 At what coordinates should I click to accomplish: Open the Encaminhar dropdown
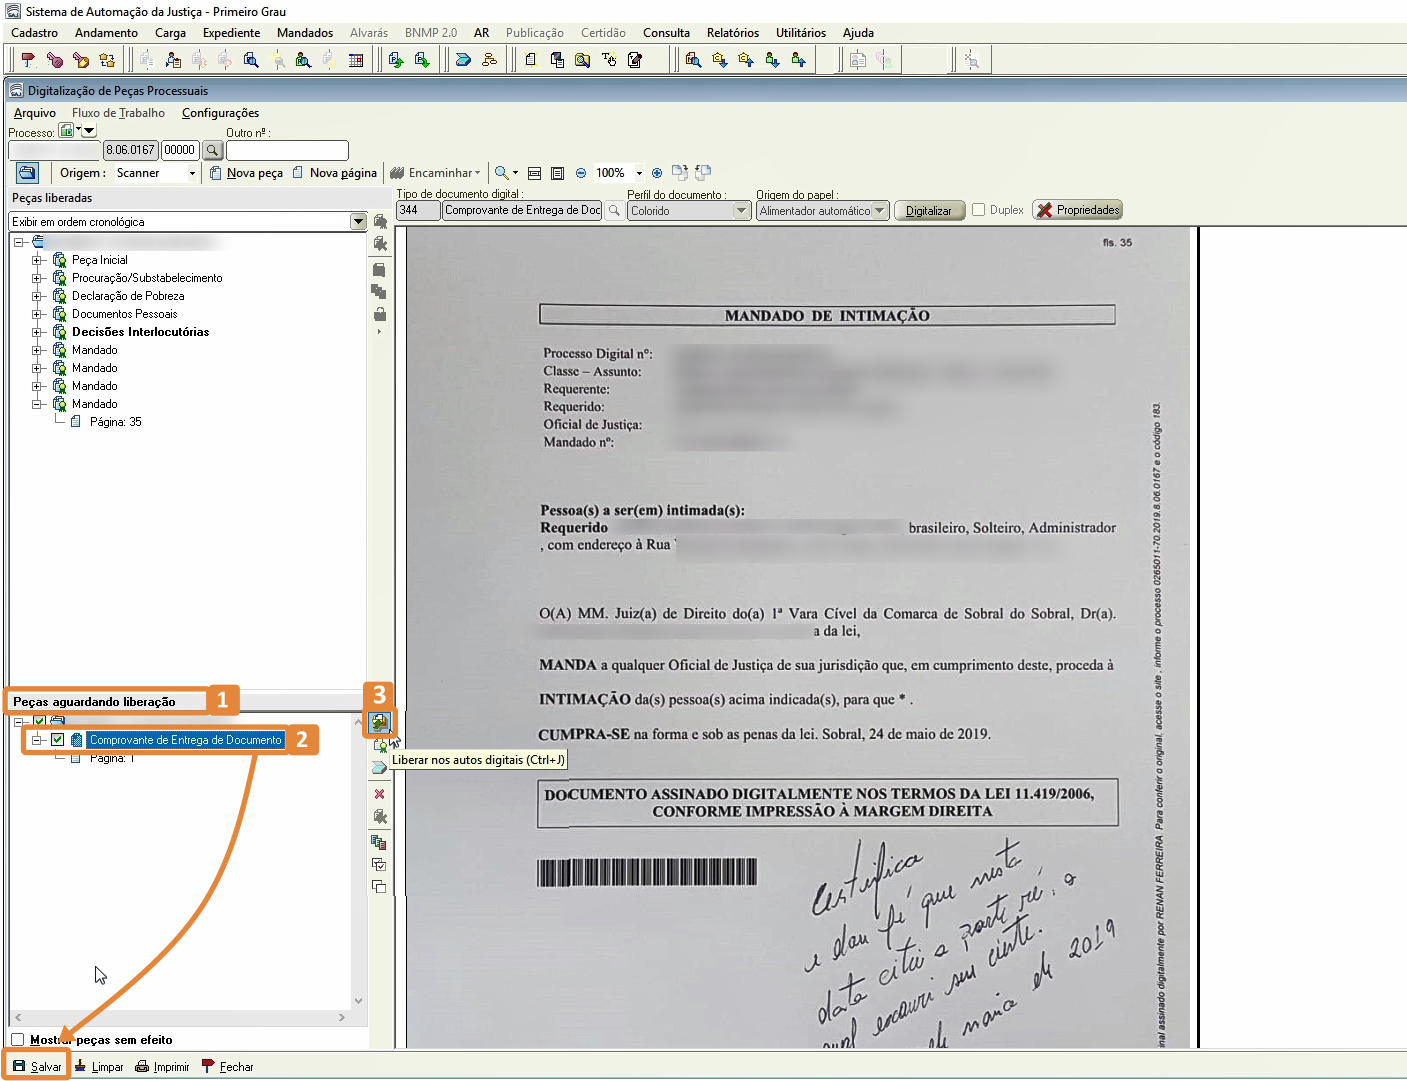[436, 173]
